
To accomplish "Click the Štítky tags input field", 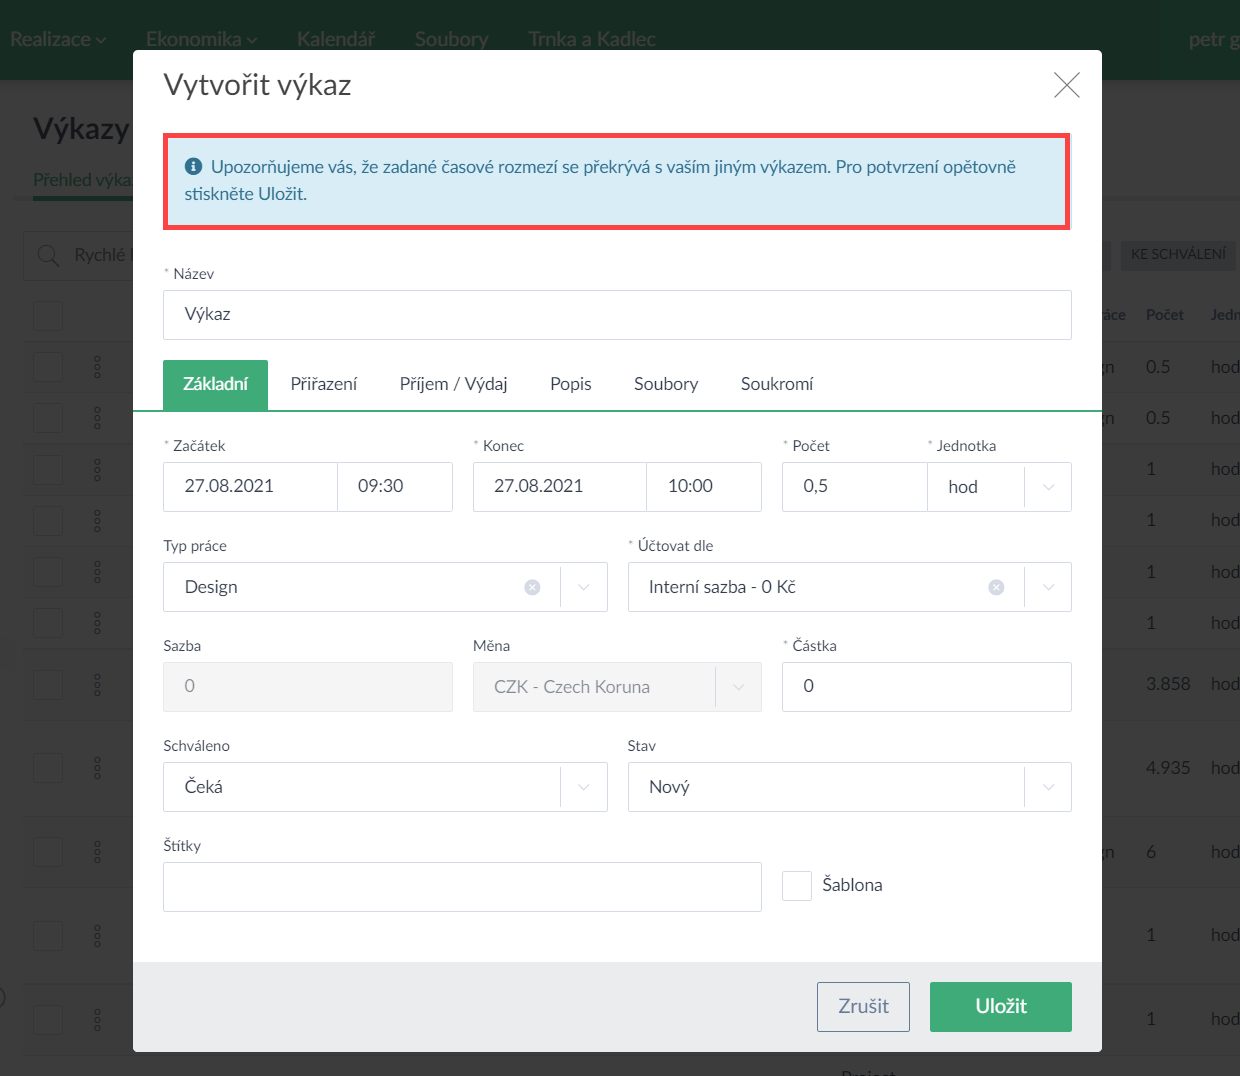I will pos(462,887).
